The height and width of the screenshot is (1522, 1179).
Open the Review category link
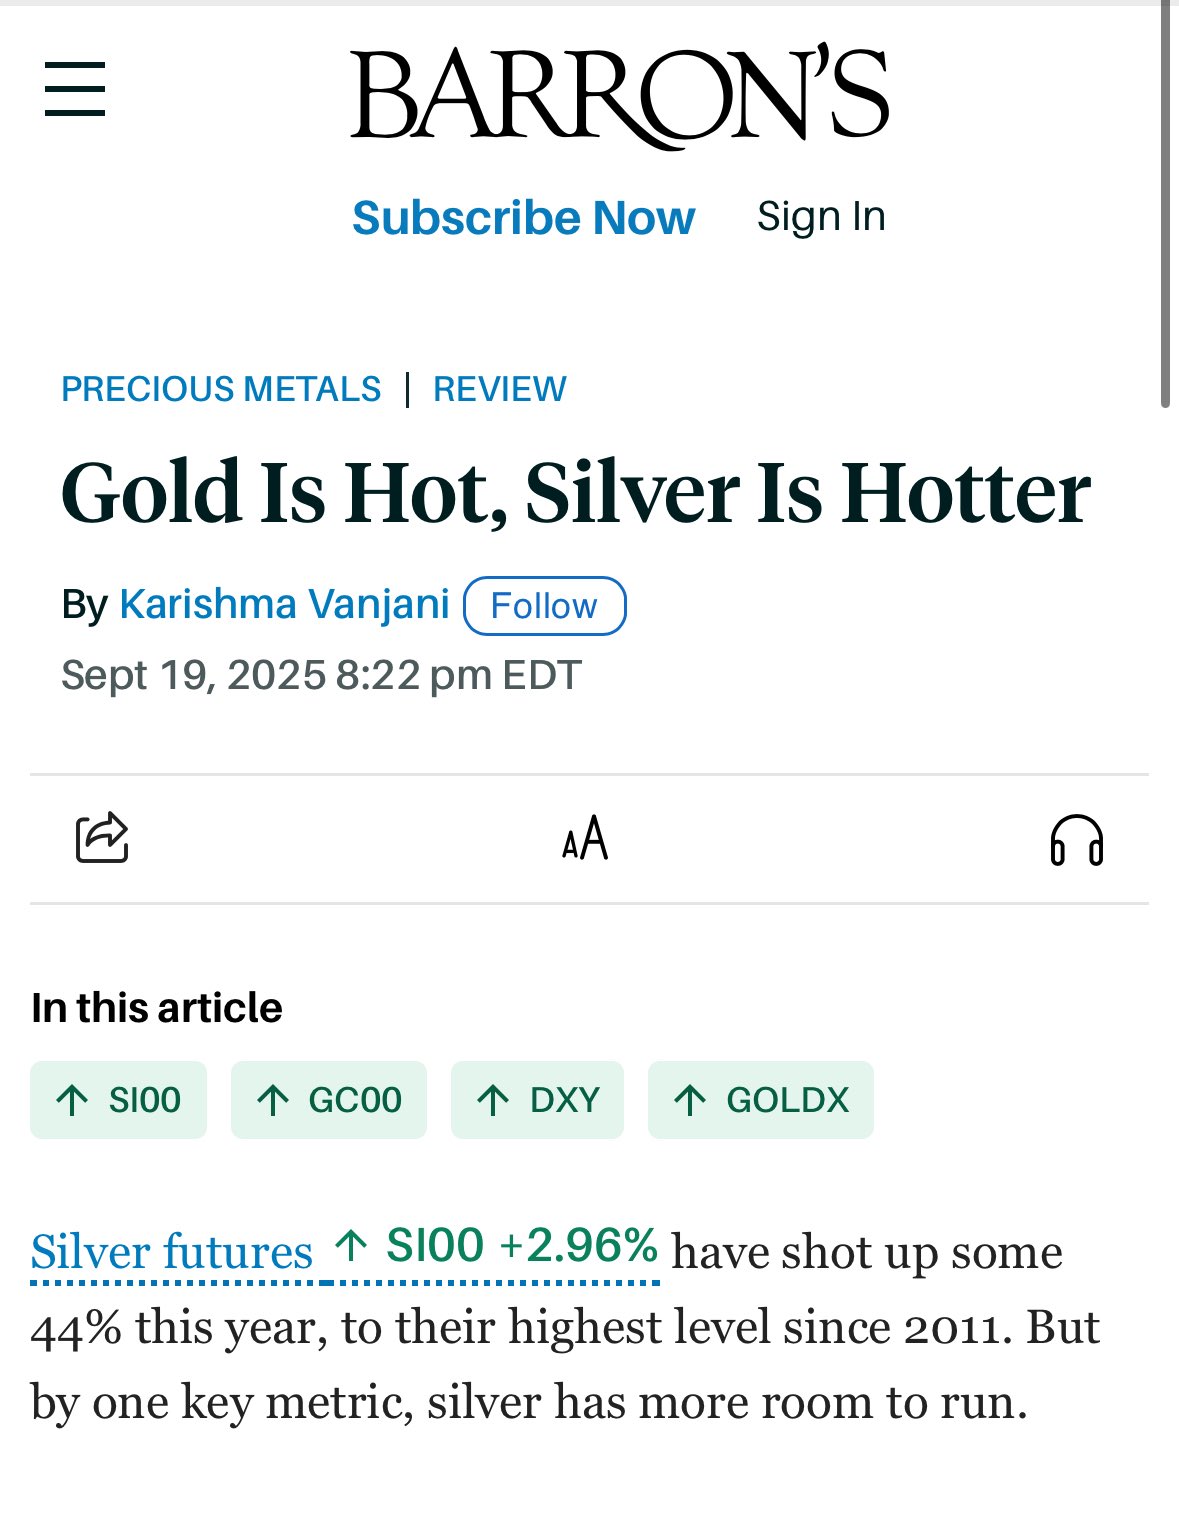tap(500, 389)
